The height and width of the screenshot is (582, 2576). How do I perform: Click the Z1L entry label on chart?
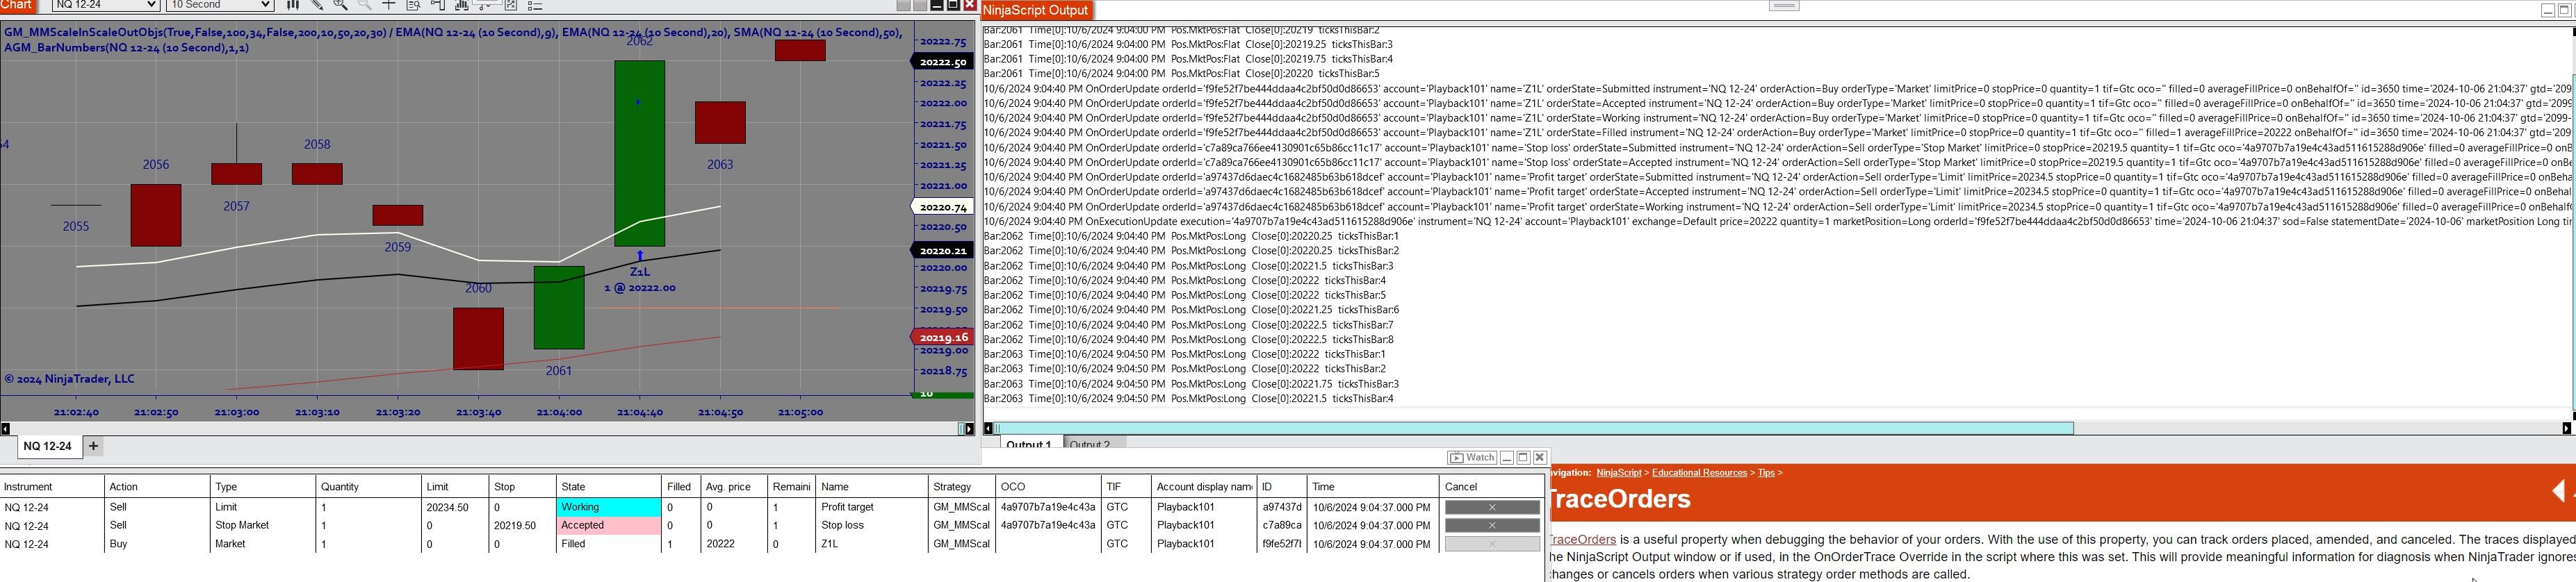pyautogui.click(x=640, y=272)
